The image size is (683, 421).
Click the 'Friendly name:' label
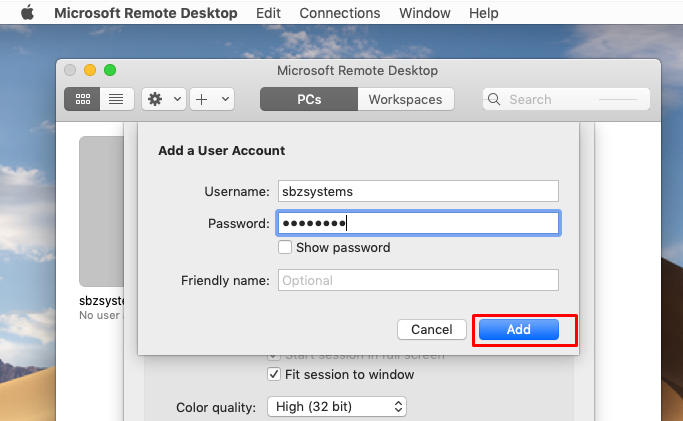[x=225, y=280]
